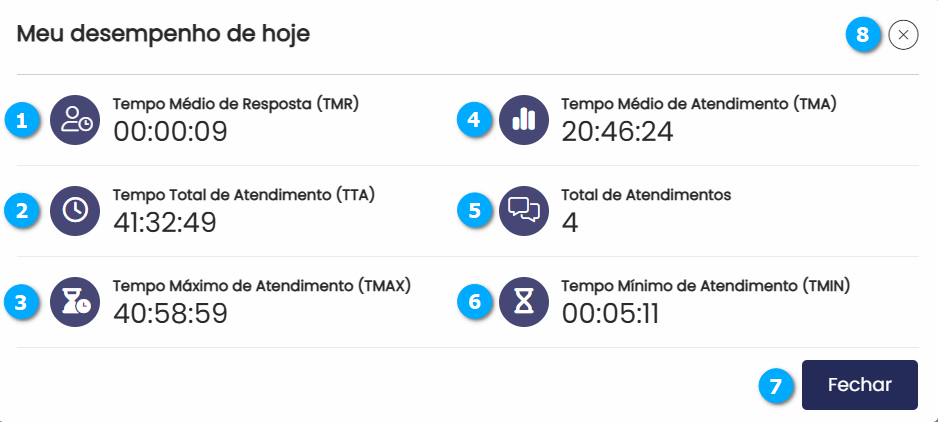
Task: Click the bar chart icon for TMA
Action: (524, 120)
